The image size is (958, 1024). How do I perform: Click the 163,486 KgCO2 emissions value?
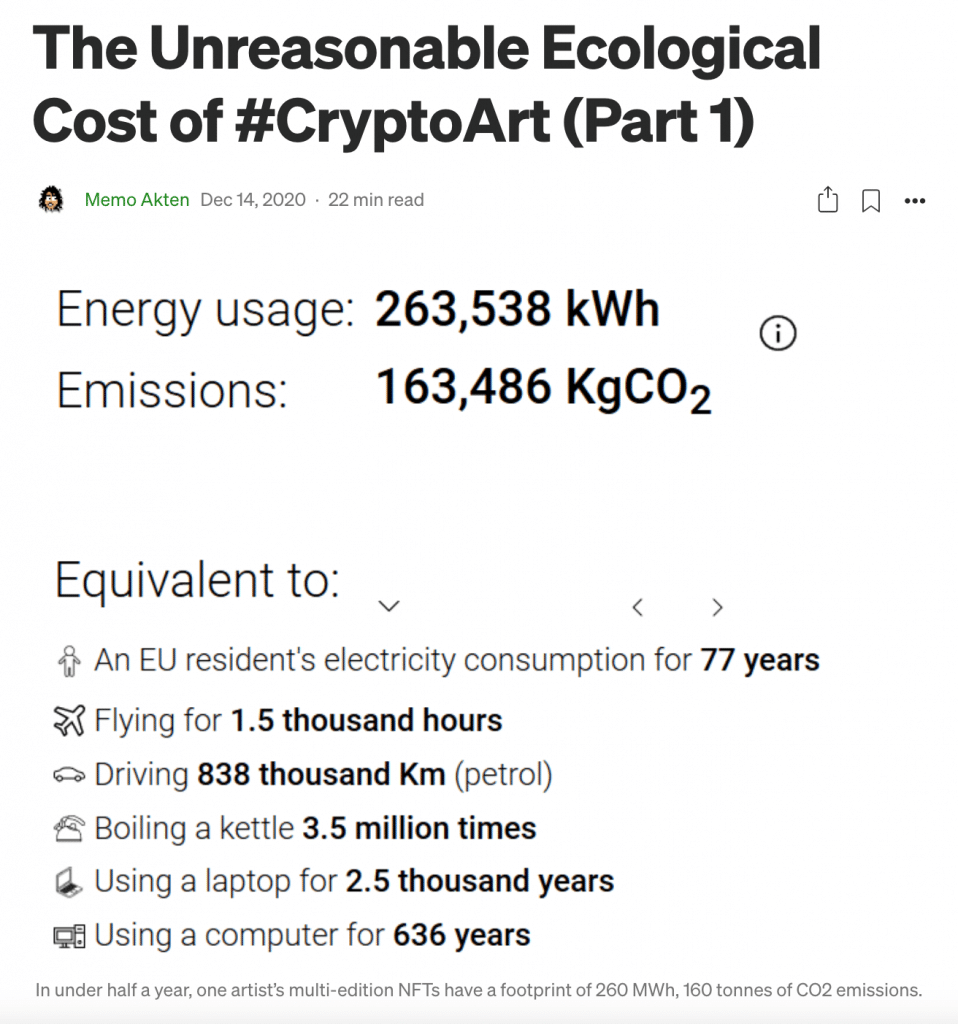(543, 388)
